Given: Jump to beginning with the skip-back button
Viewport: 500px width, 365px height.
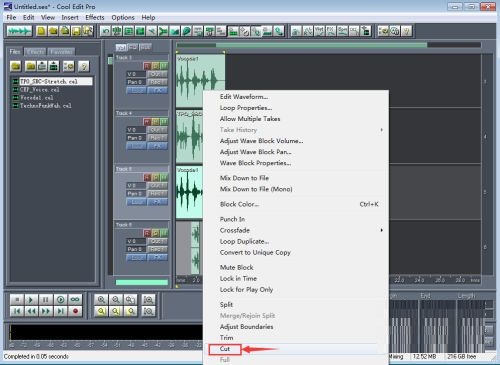Looking at the screenshot, I should coord(17,311).
